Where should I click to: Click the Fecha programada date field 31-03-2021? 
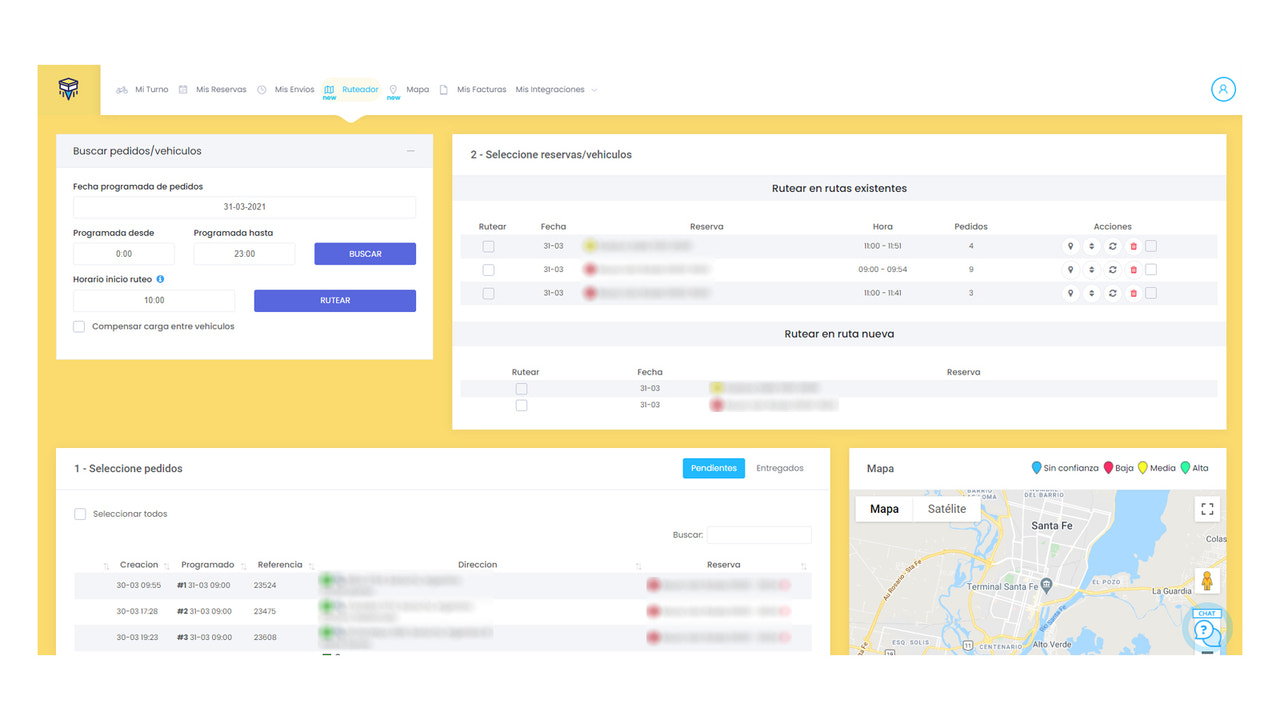(x=244, y=207)
